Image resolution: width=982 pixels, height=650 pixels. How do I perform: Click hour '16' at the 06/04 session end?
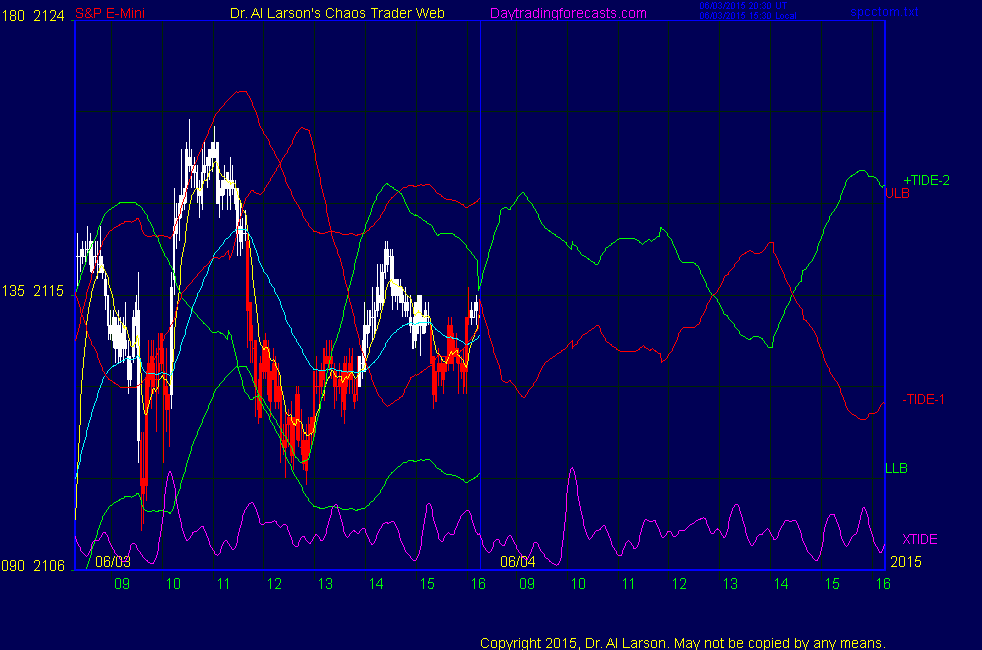point(883,584)
